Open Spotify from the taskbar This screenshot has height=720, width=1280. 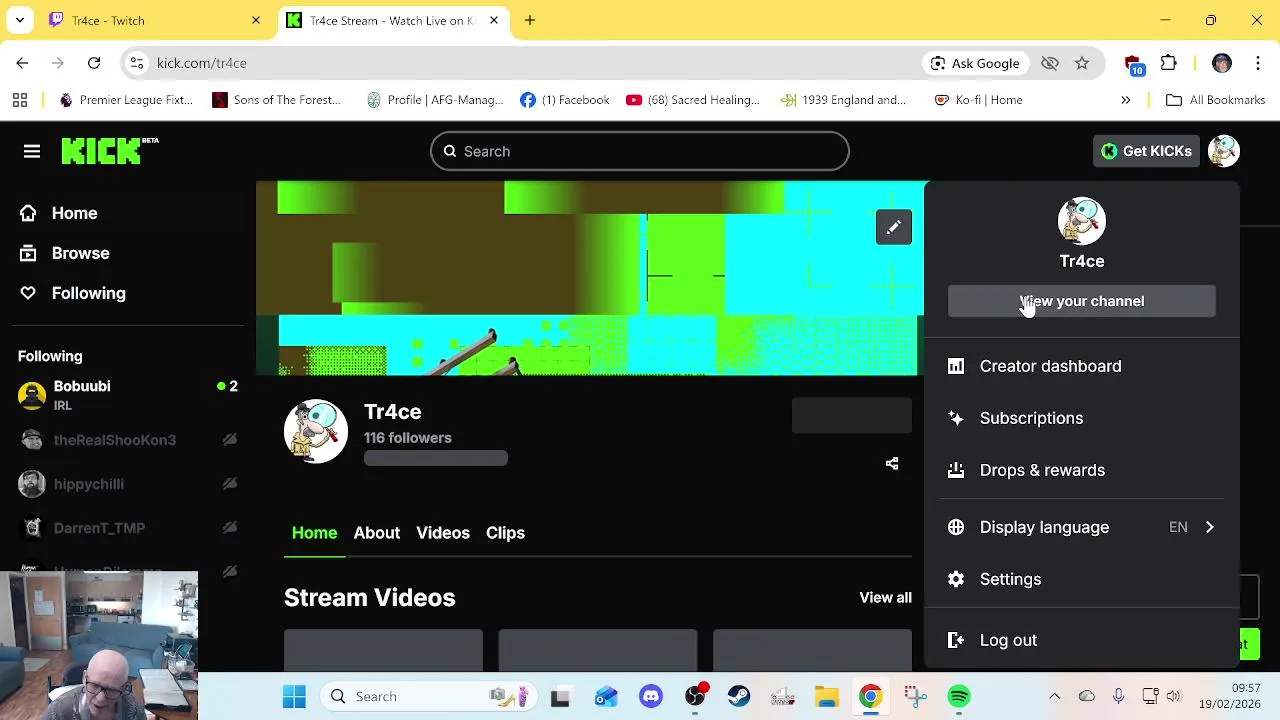959,696
